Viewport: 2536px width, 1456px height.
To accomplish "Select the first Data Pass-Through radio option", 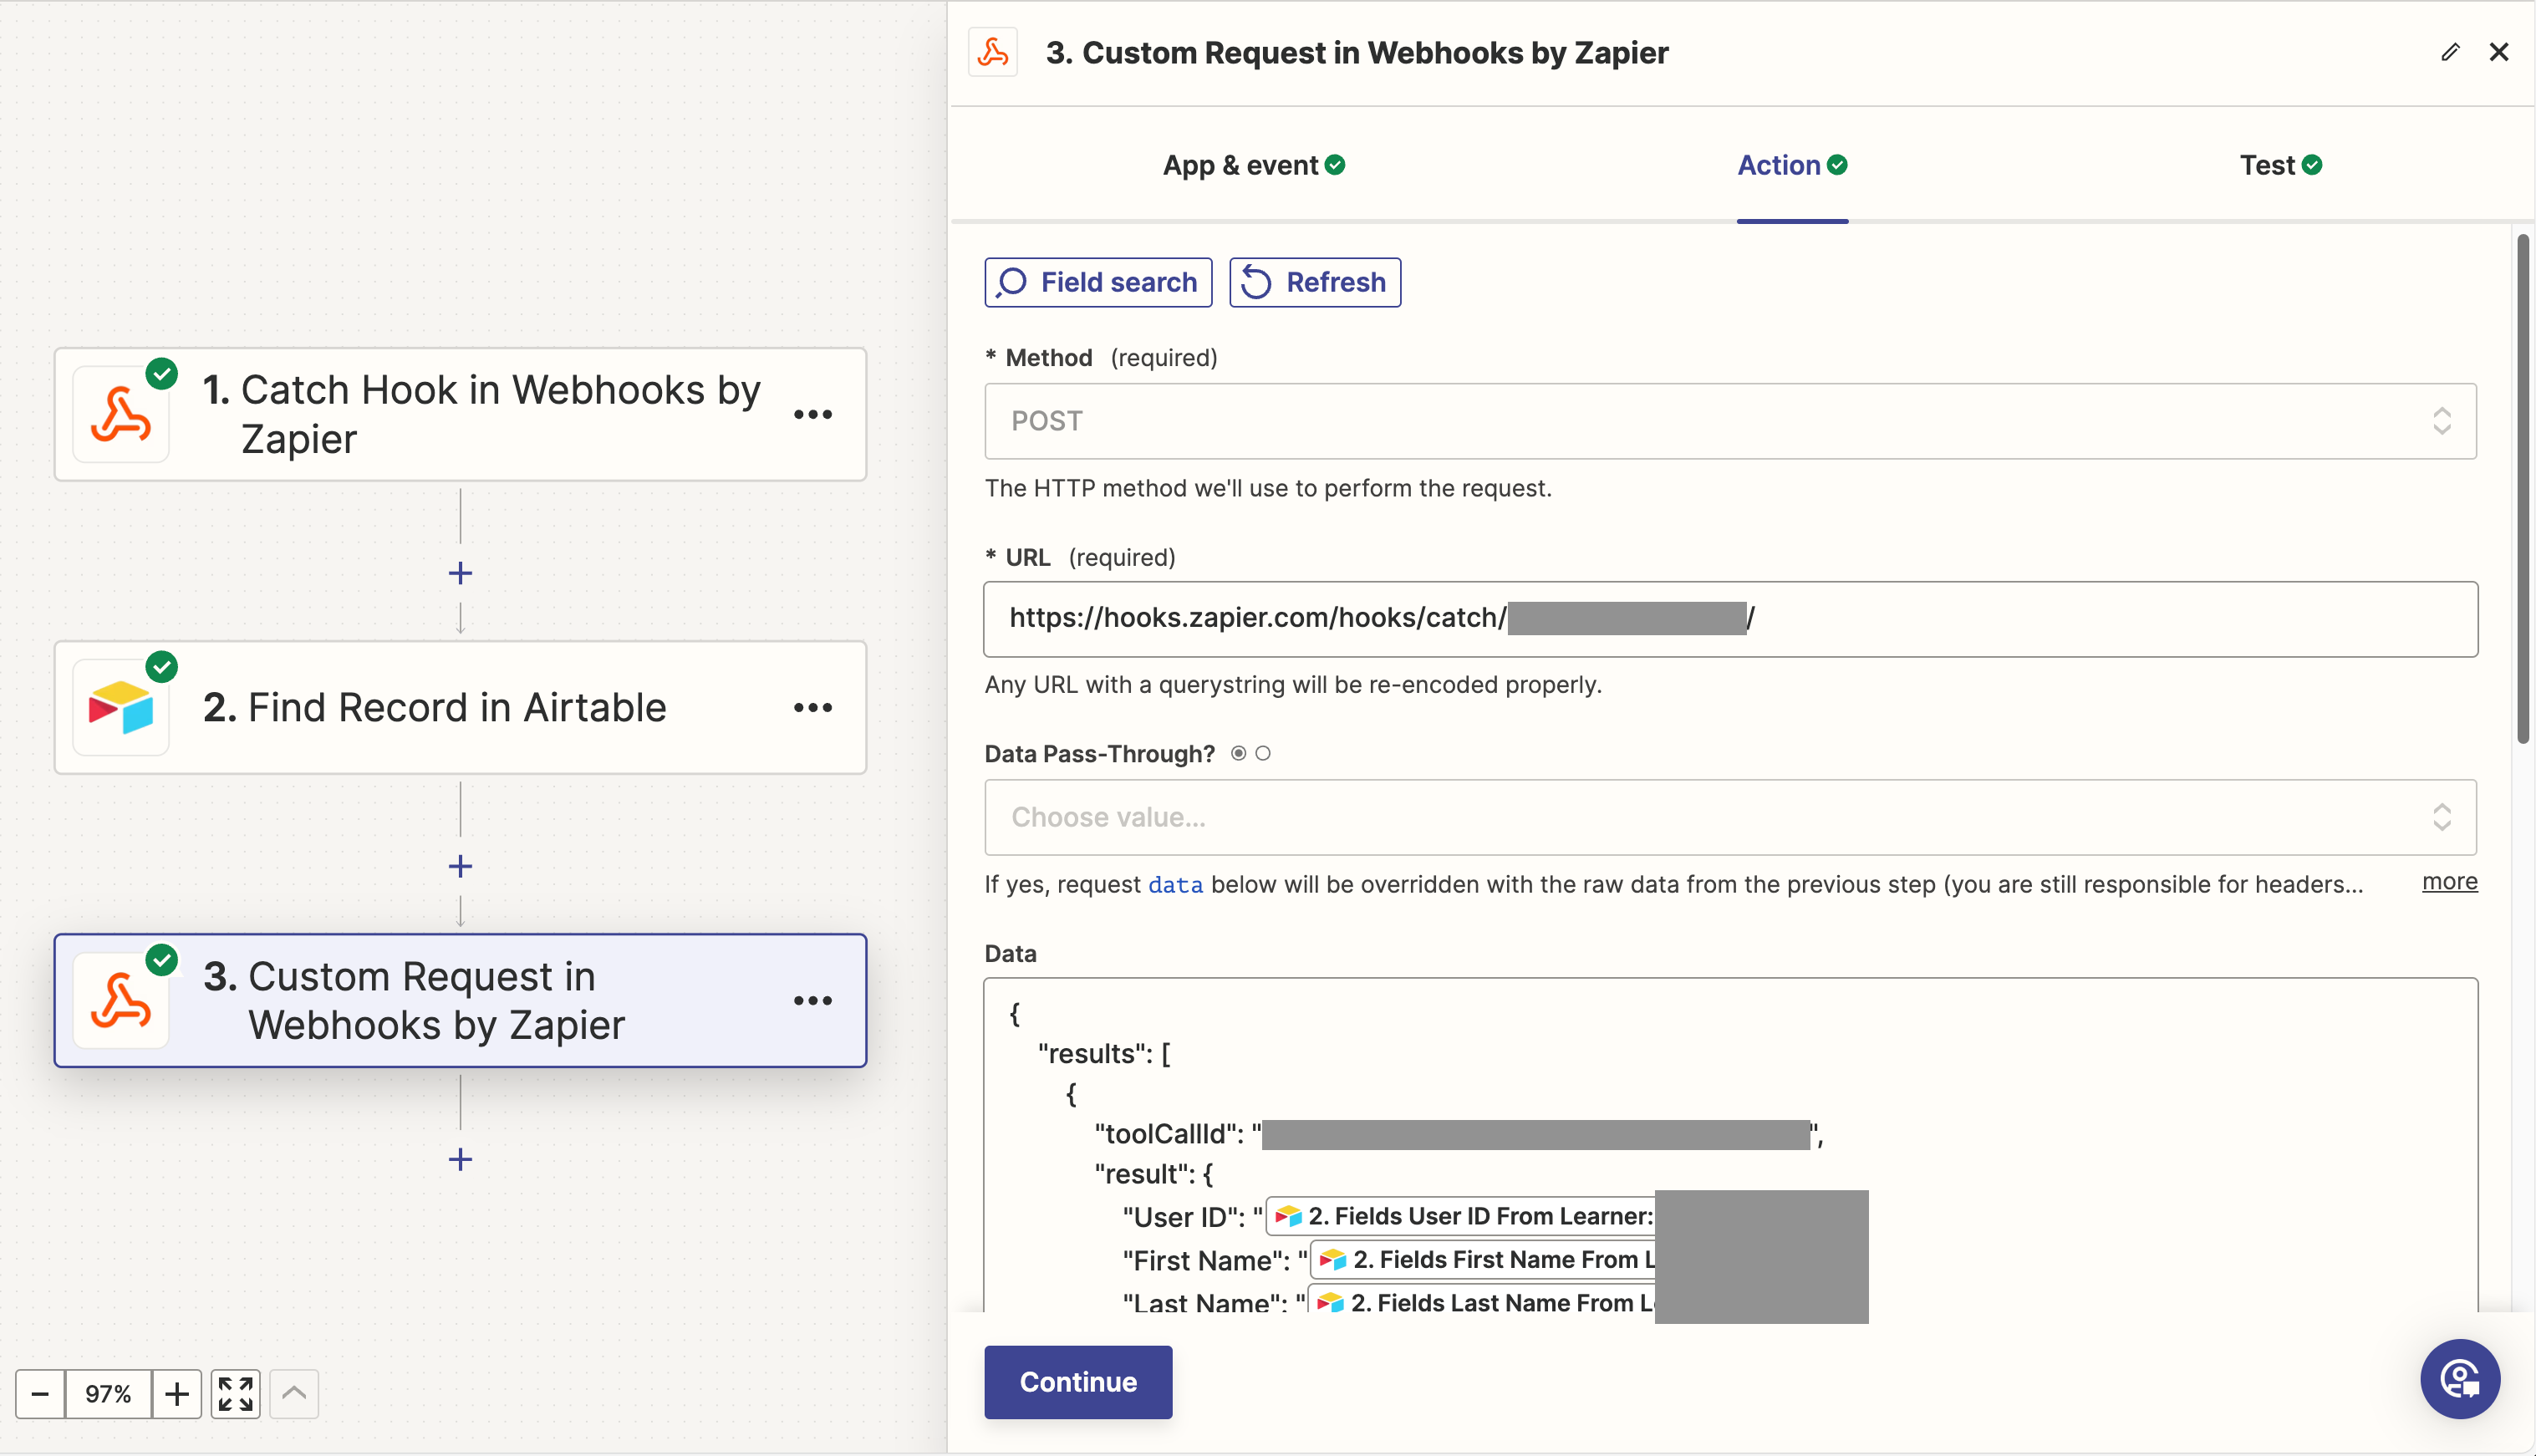I will [x=1238, y=753].
